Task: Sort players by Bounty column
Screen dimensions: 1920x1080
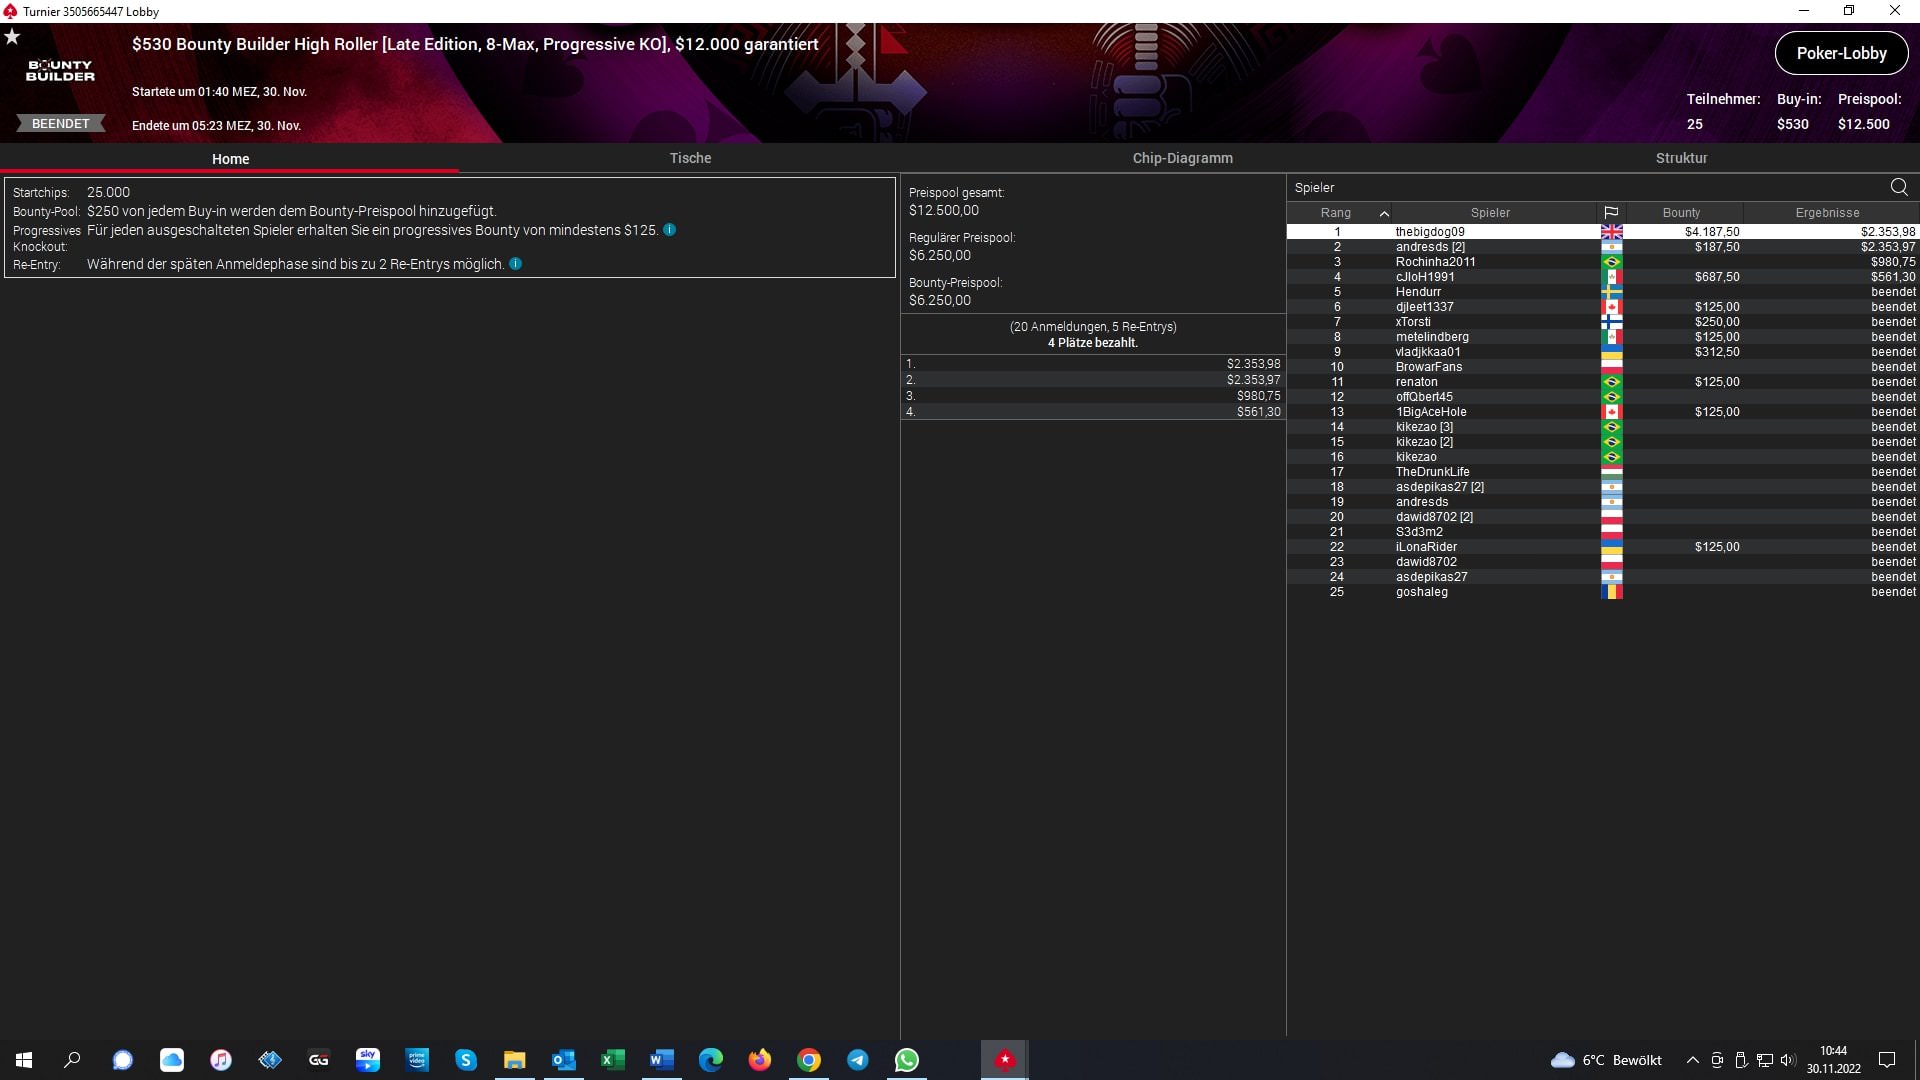Action: [x=1681, y=213]
